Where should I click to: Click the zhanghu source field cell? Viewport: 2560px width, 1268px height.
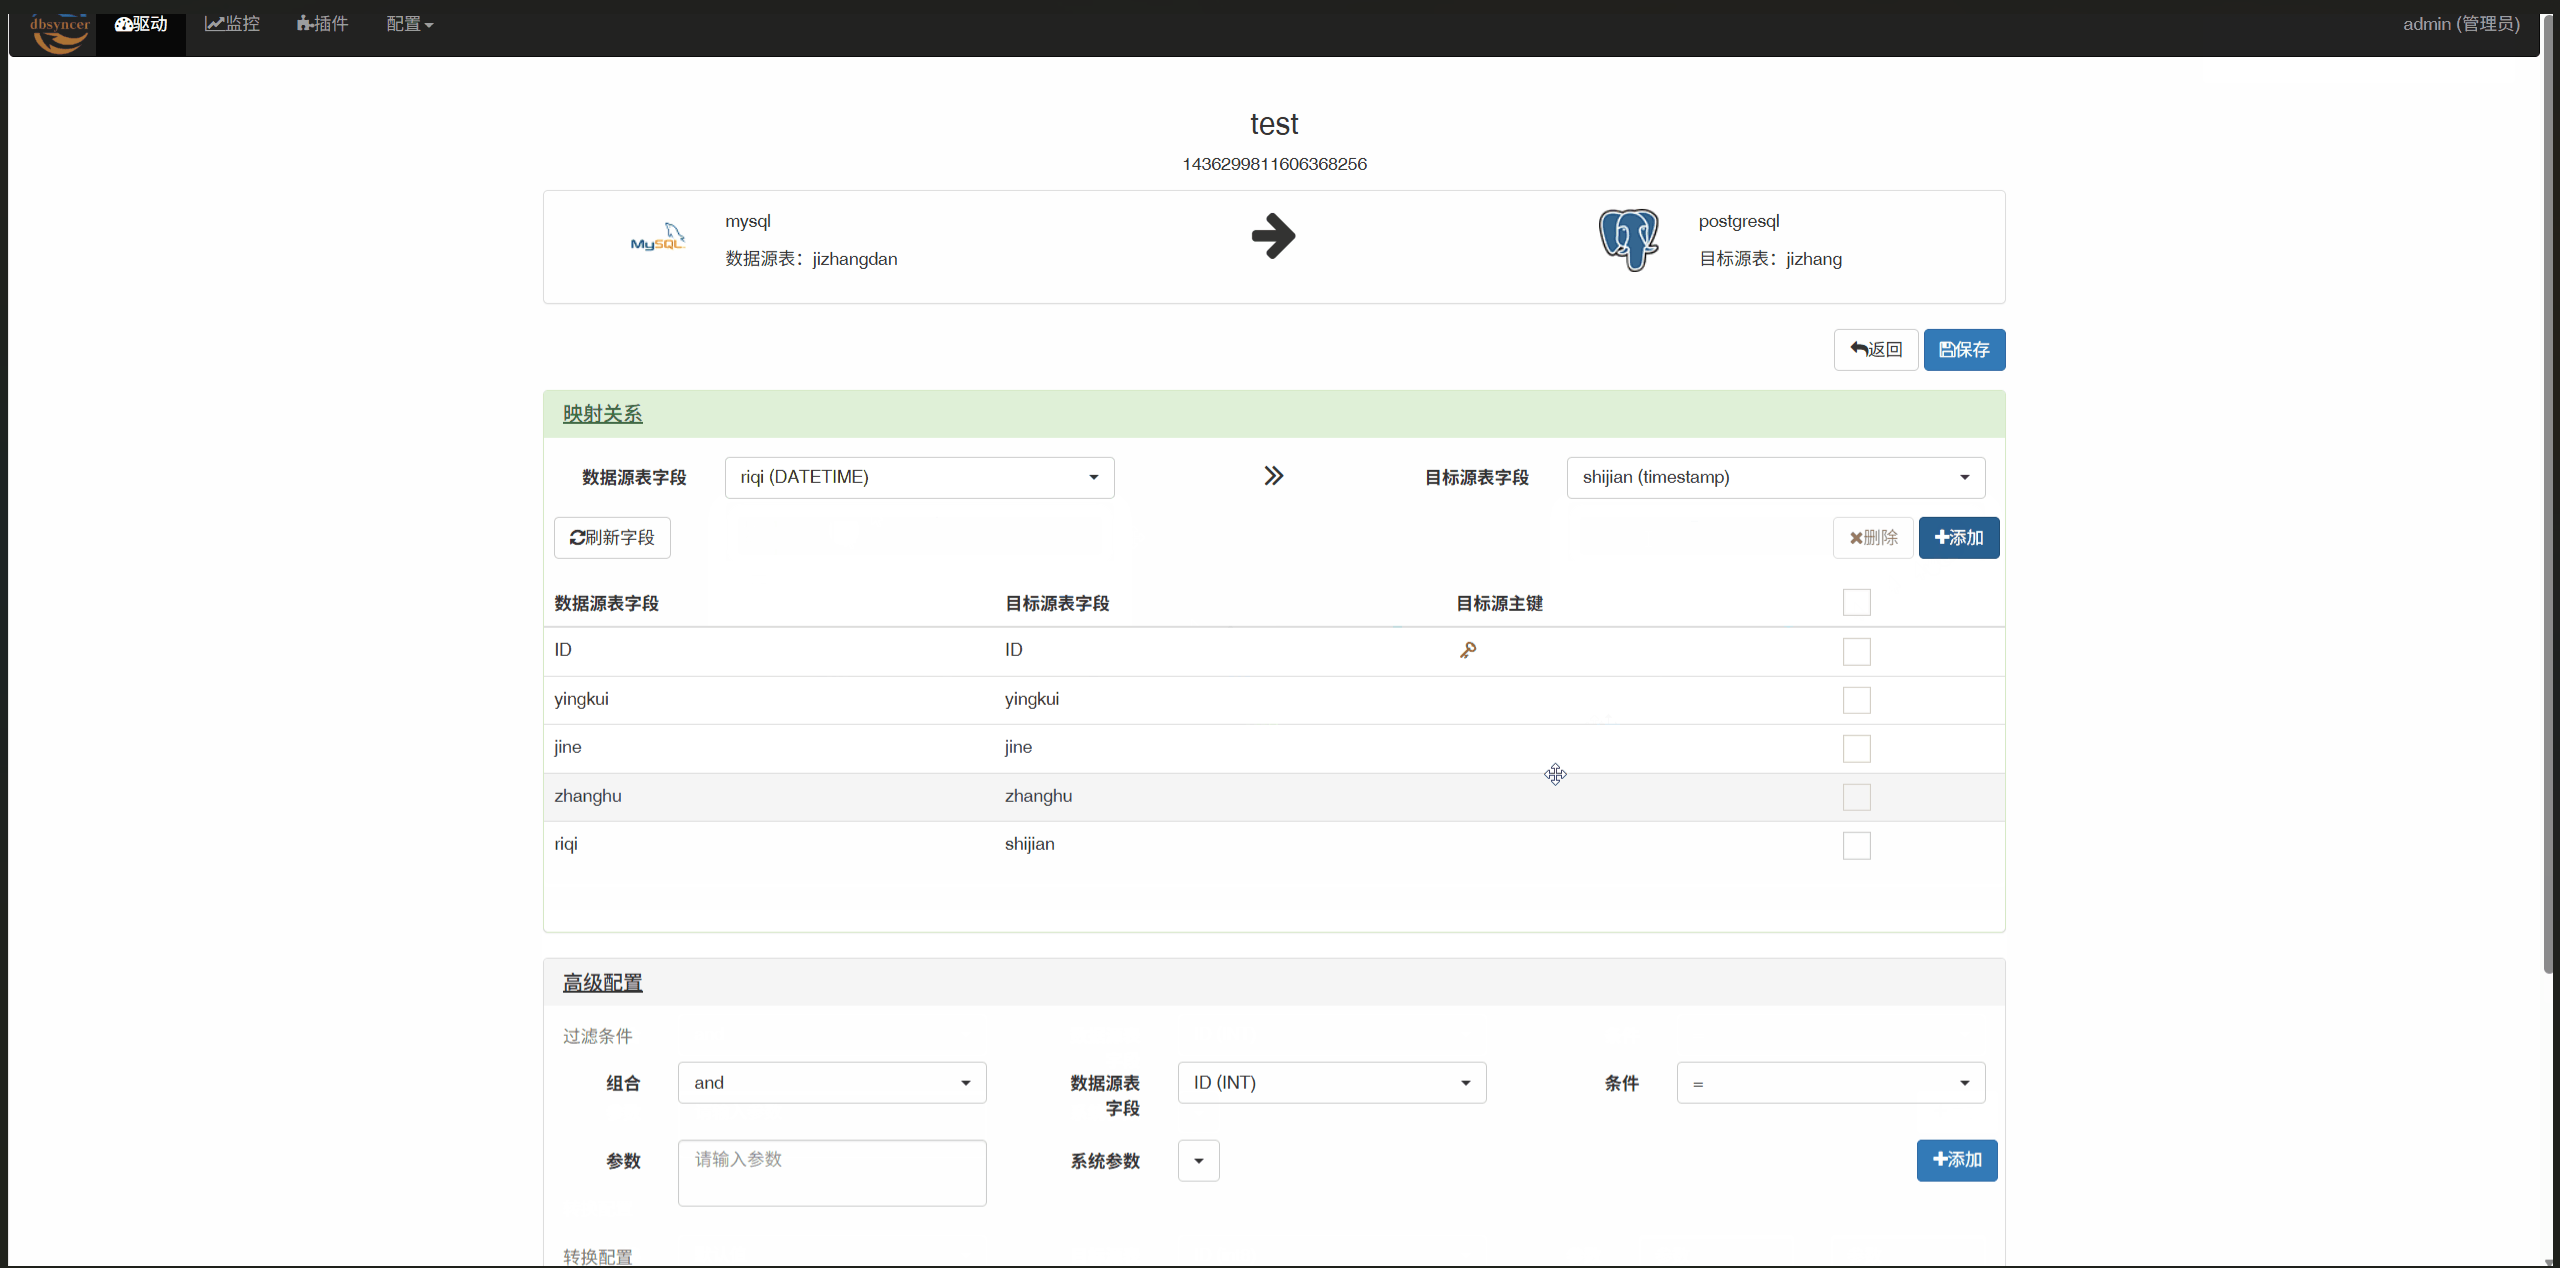(588, 796)
